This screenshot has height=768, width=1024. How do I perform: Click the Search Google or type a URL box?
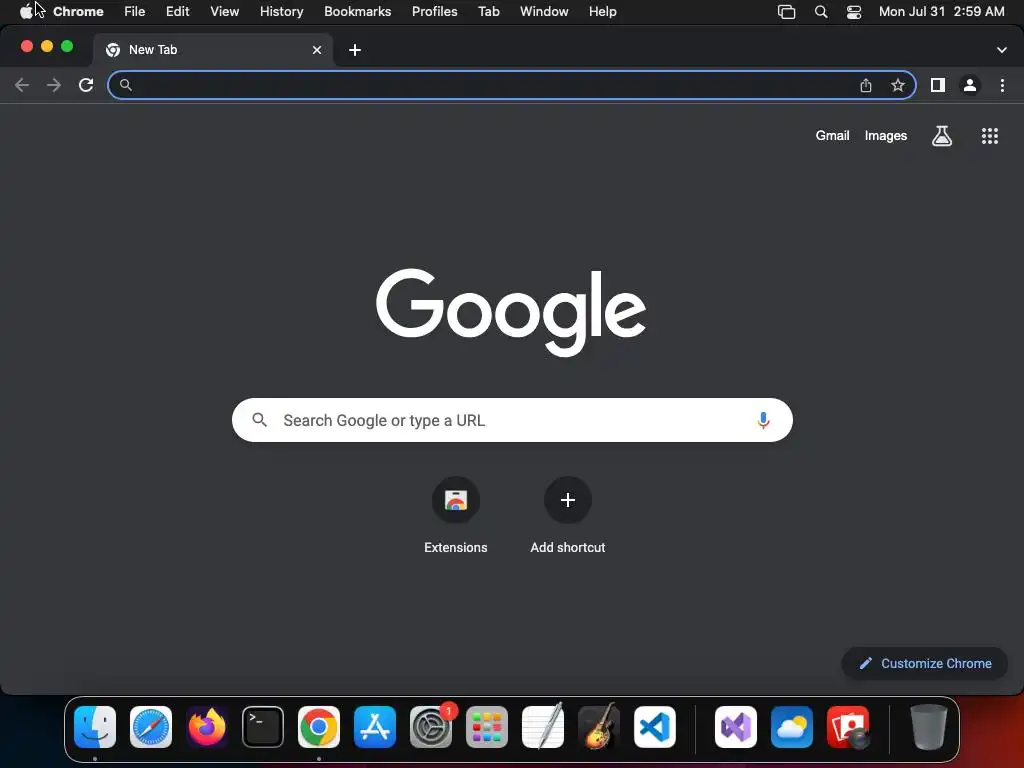[512, 420]
